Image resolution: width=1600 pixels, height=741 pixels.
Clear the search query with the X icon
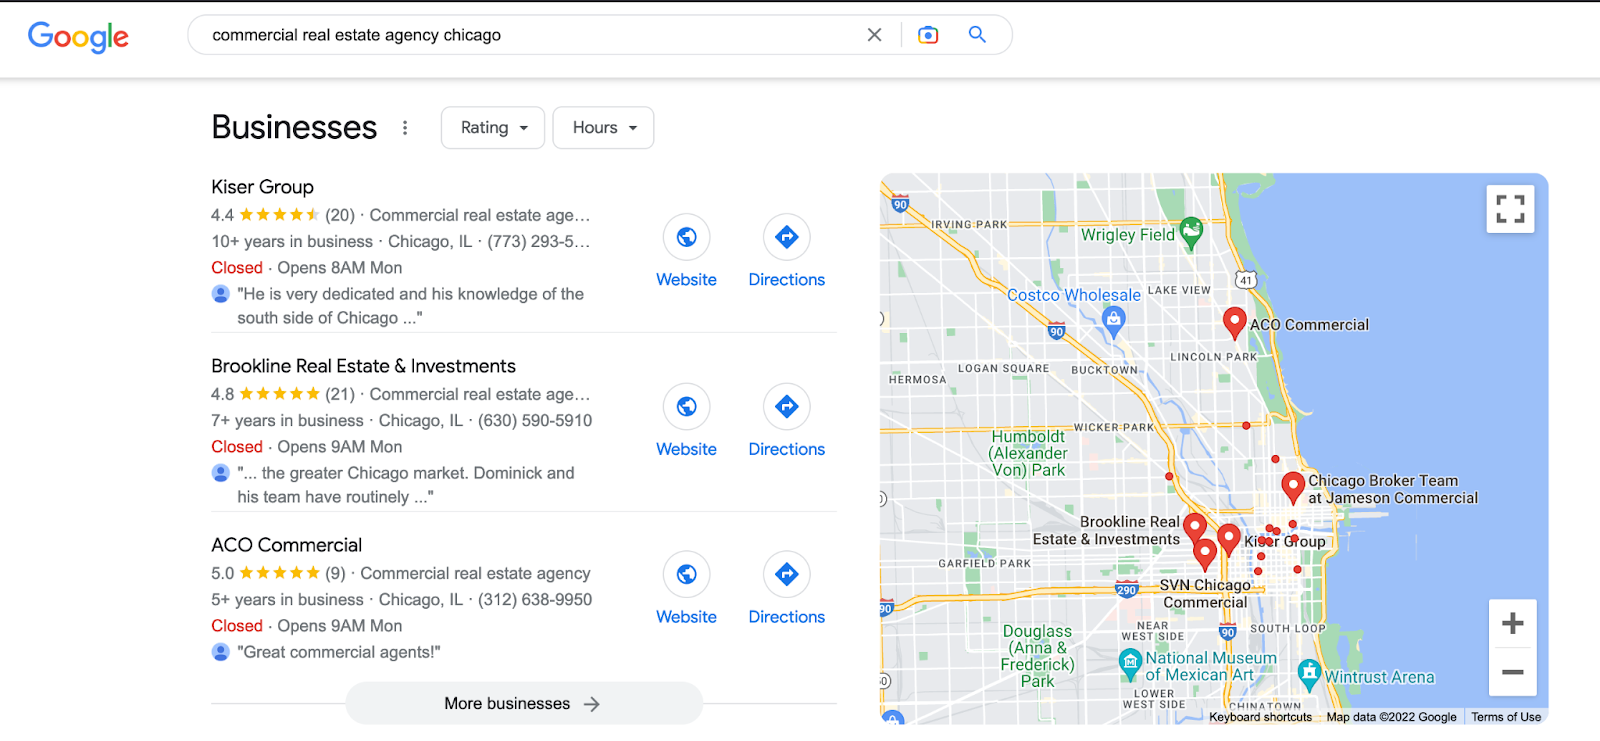pos(874,35)
